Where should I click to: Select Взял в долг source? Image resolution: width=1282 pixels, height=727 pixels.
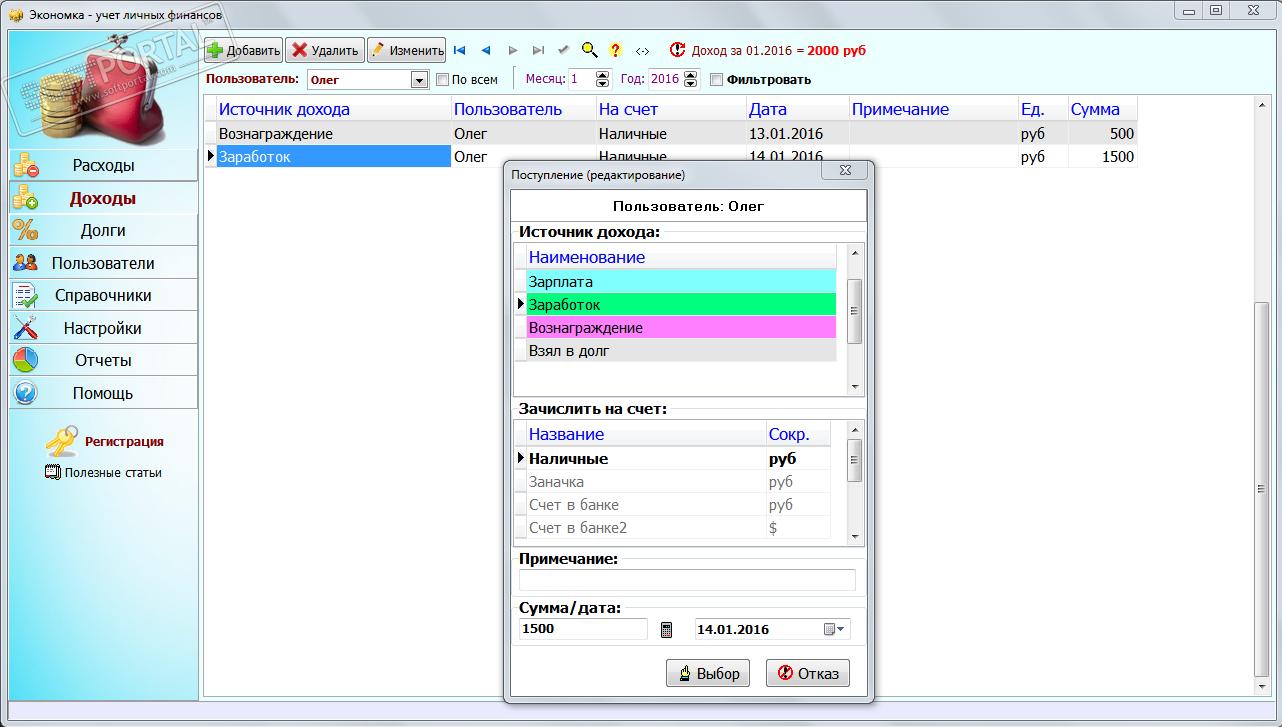tap(681, 351)
